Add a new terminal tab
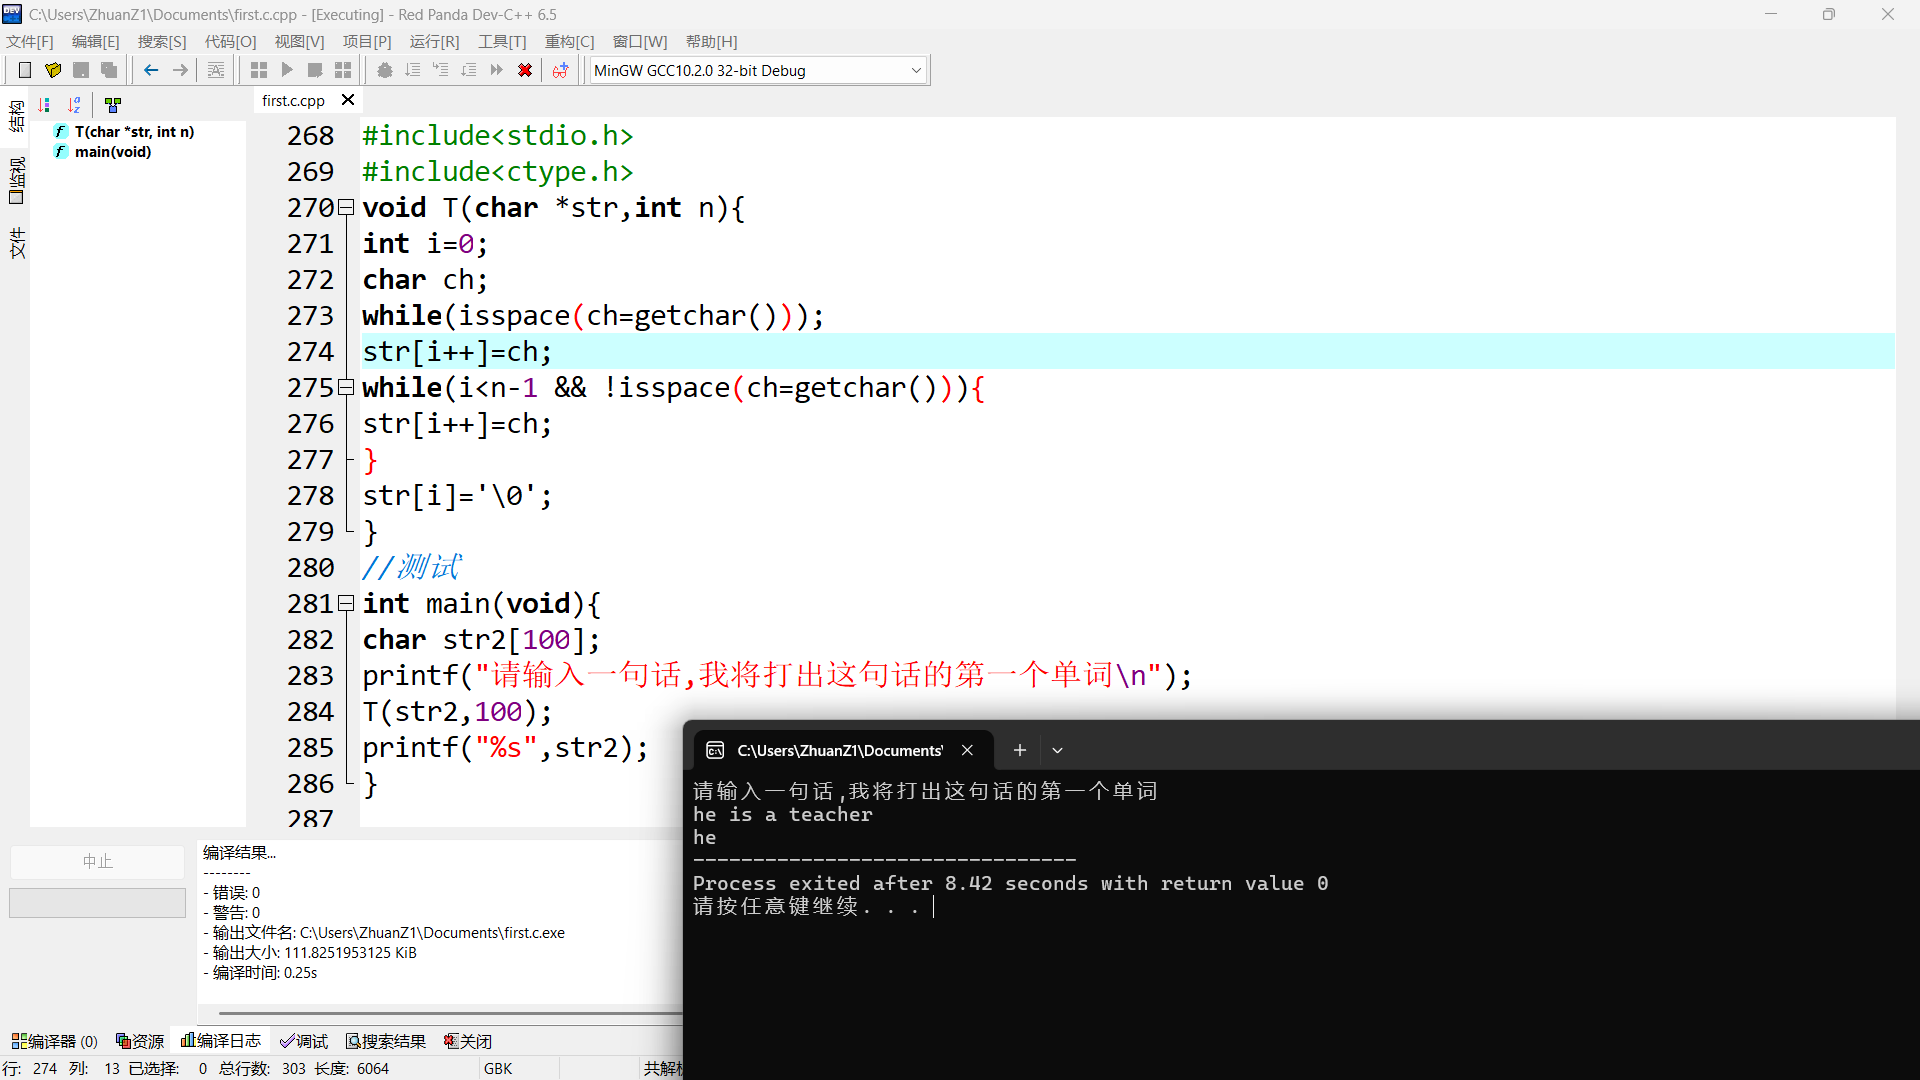The height and width of the screenshot is (1080, 1920). coord(1019,750)
